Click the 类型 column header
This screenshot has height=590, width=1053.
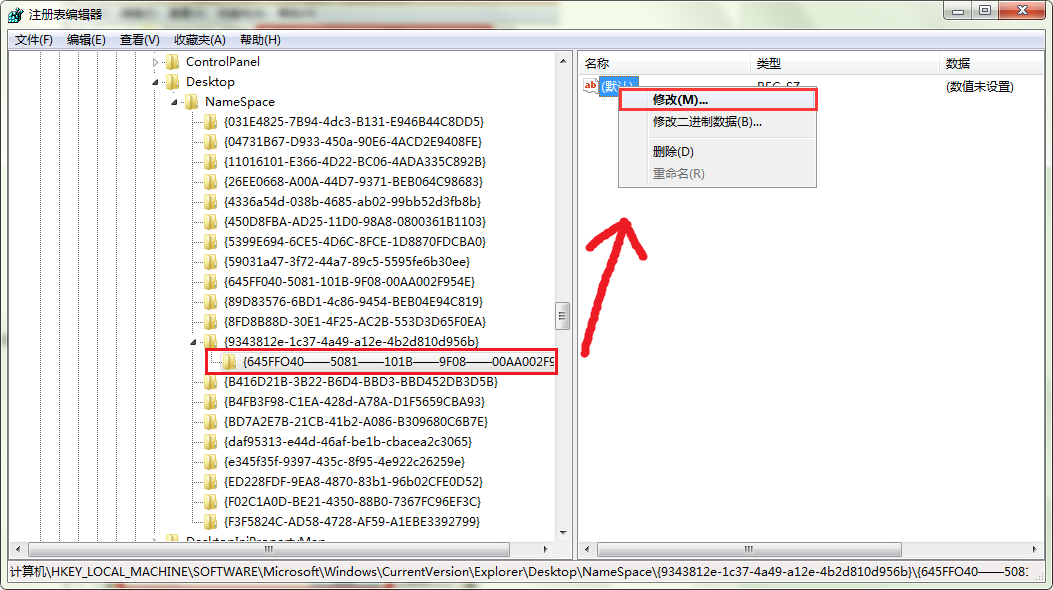tap(768, 64)
